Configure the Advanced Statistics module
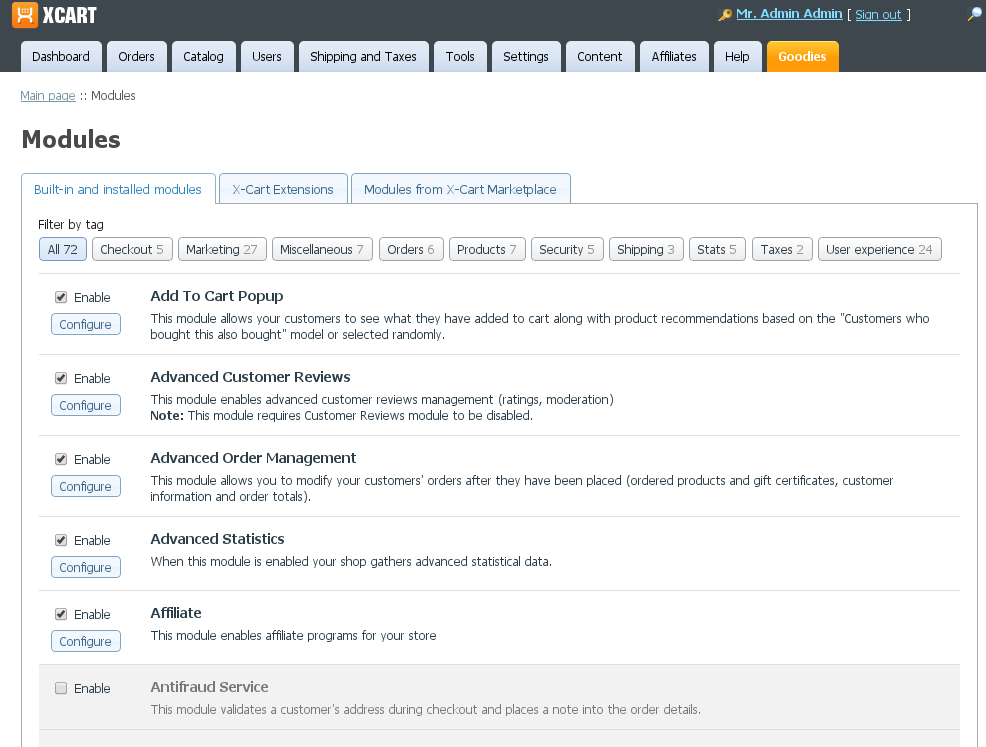Viewport: 986px width, 747px height. (86, 568)
